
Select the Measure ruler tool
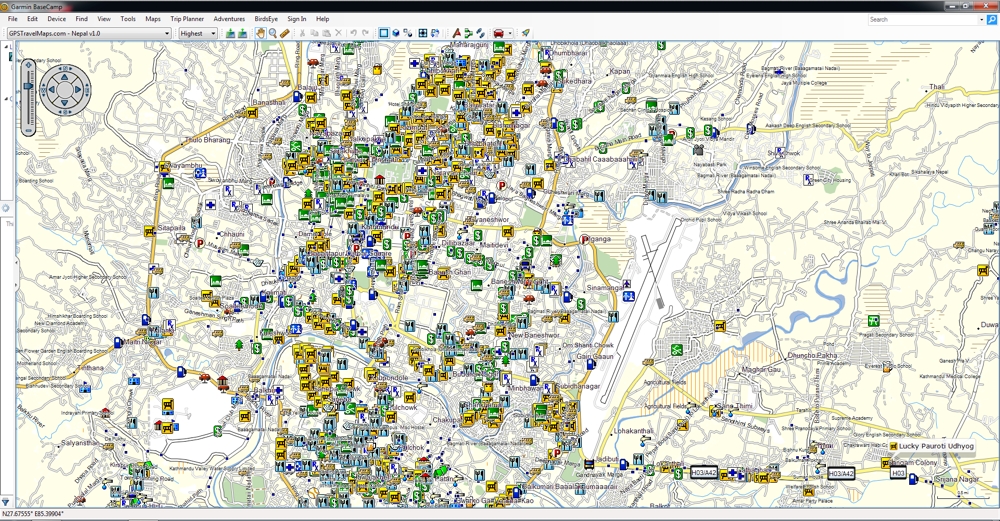click(284, 33)
